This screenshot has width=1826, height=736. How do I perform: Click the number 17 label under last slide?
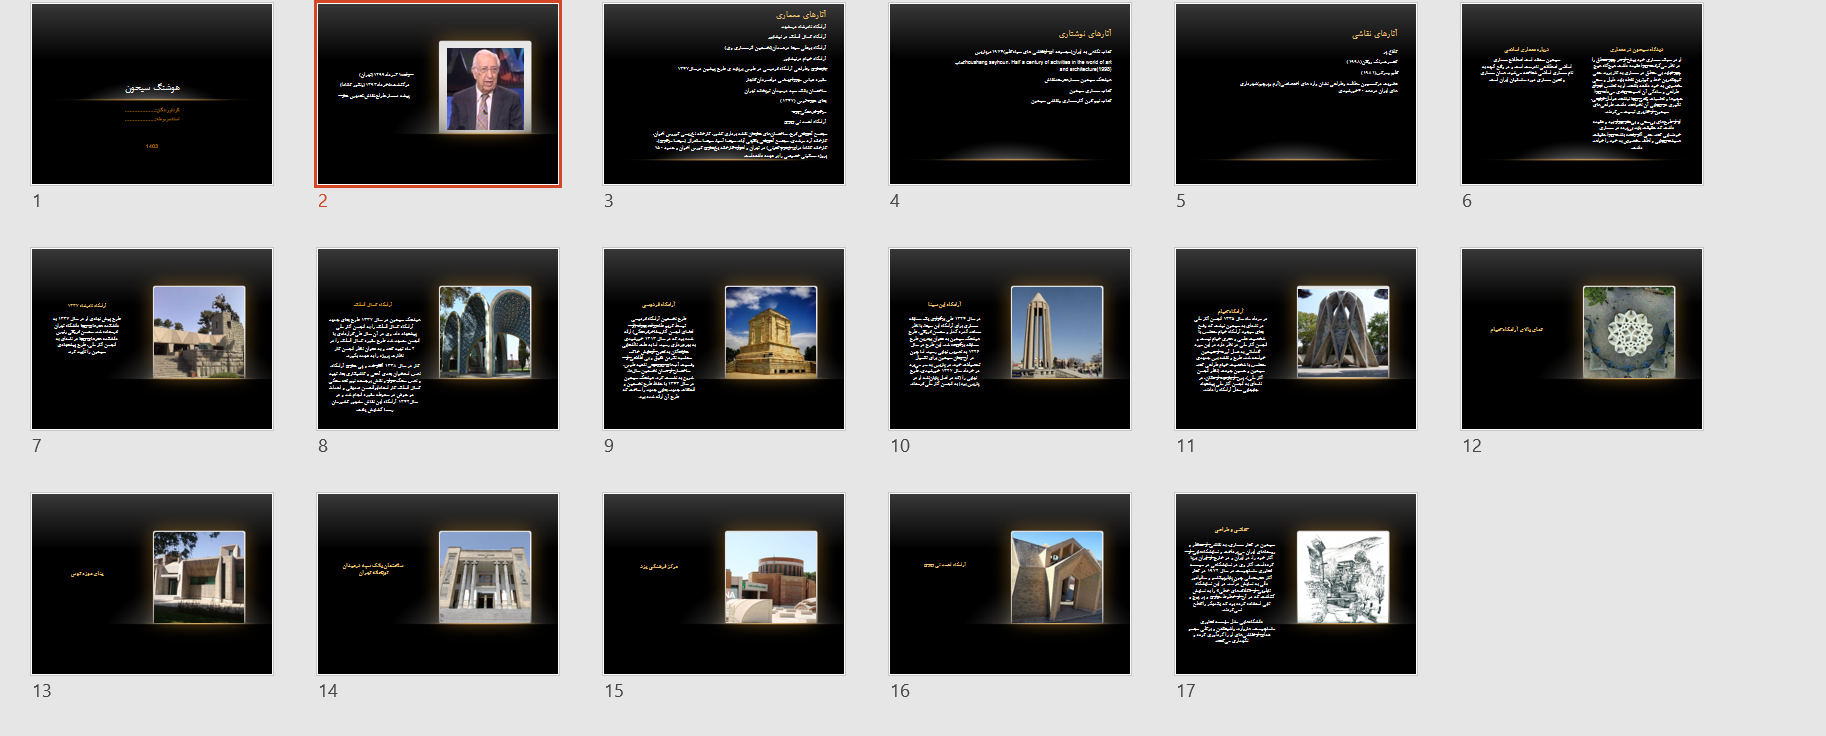pos(1186,691)
